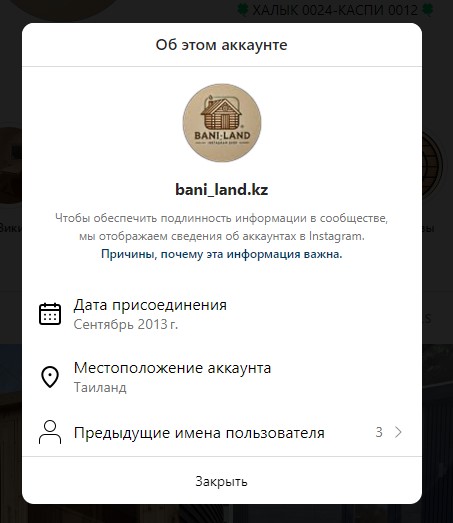This screenshot has width=453, height=523.
Task: Open link Причины, почему эта информация важна
Action: (222, 254)
